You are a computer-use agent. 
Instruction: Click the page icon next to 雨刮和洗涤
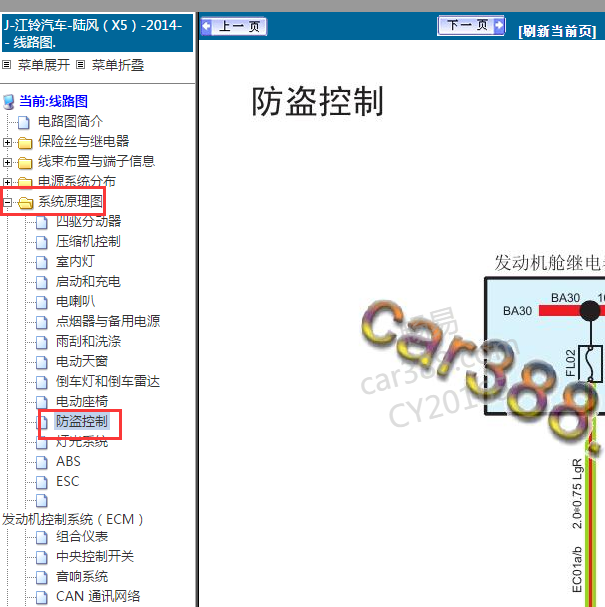(42, 342)
